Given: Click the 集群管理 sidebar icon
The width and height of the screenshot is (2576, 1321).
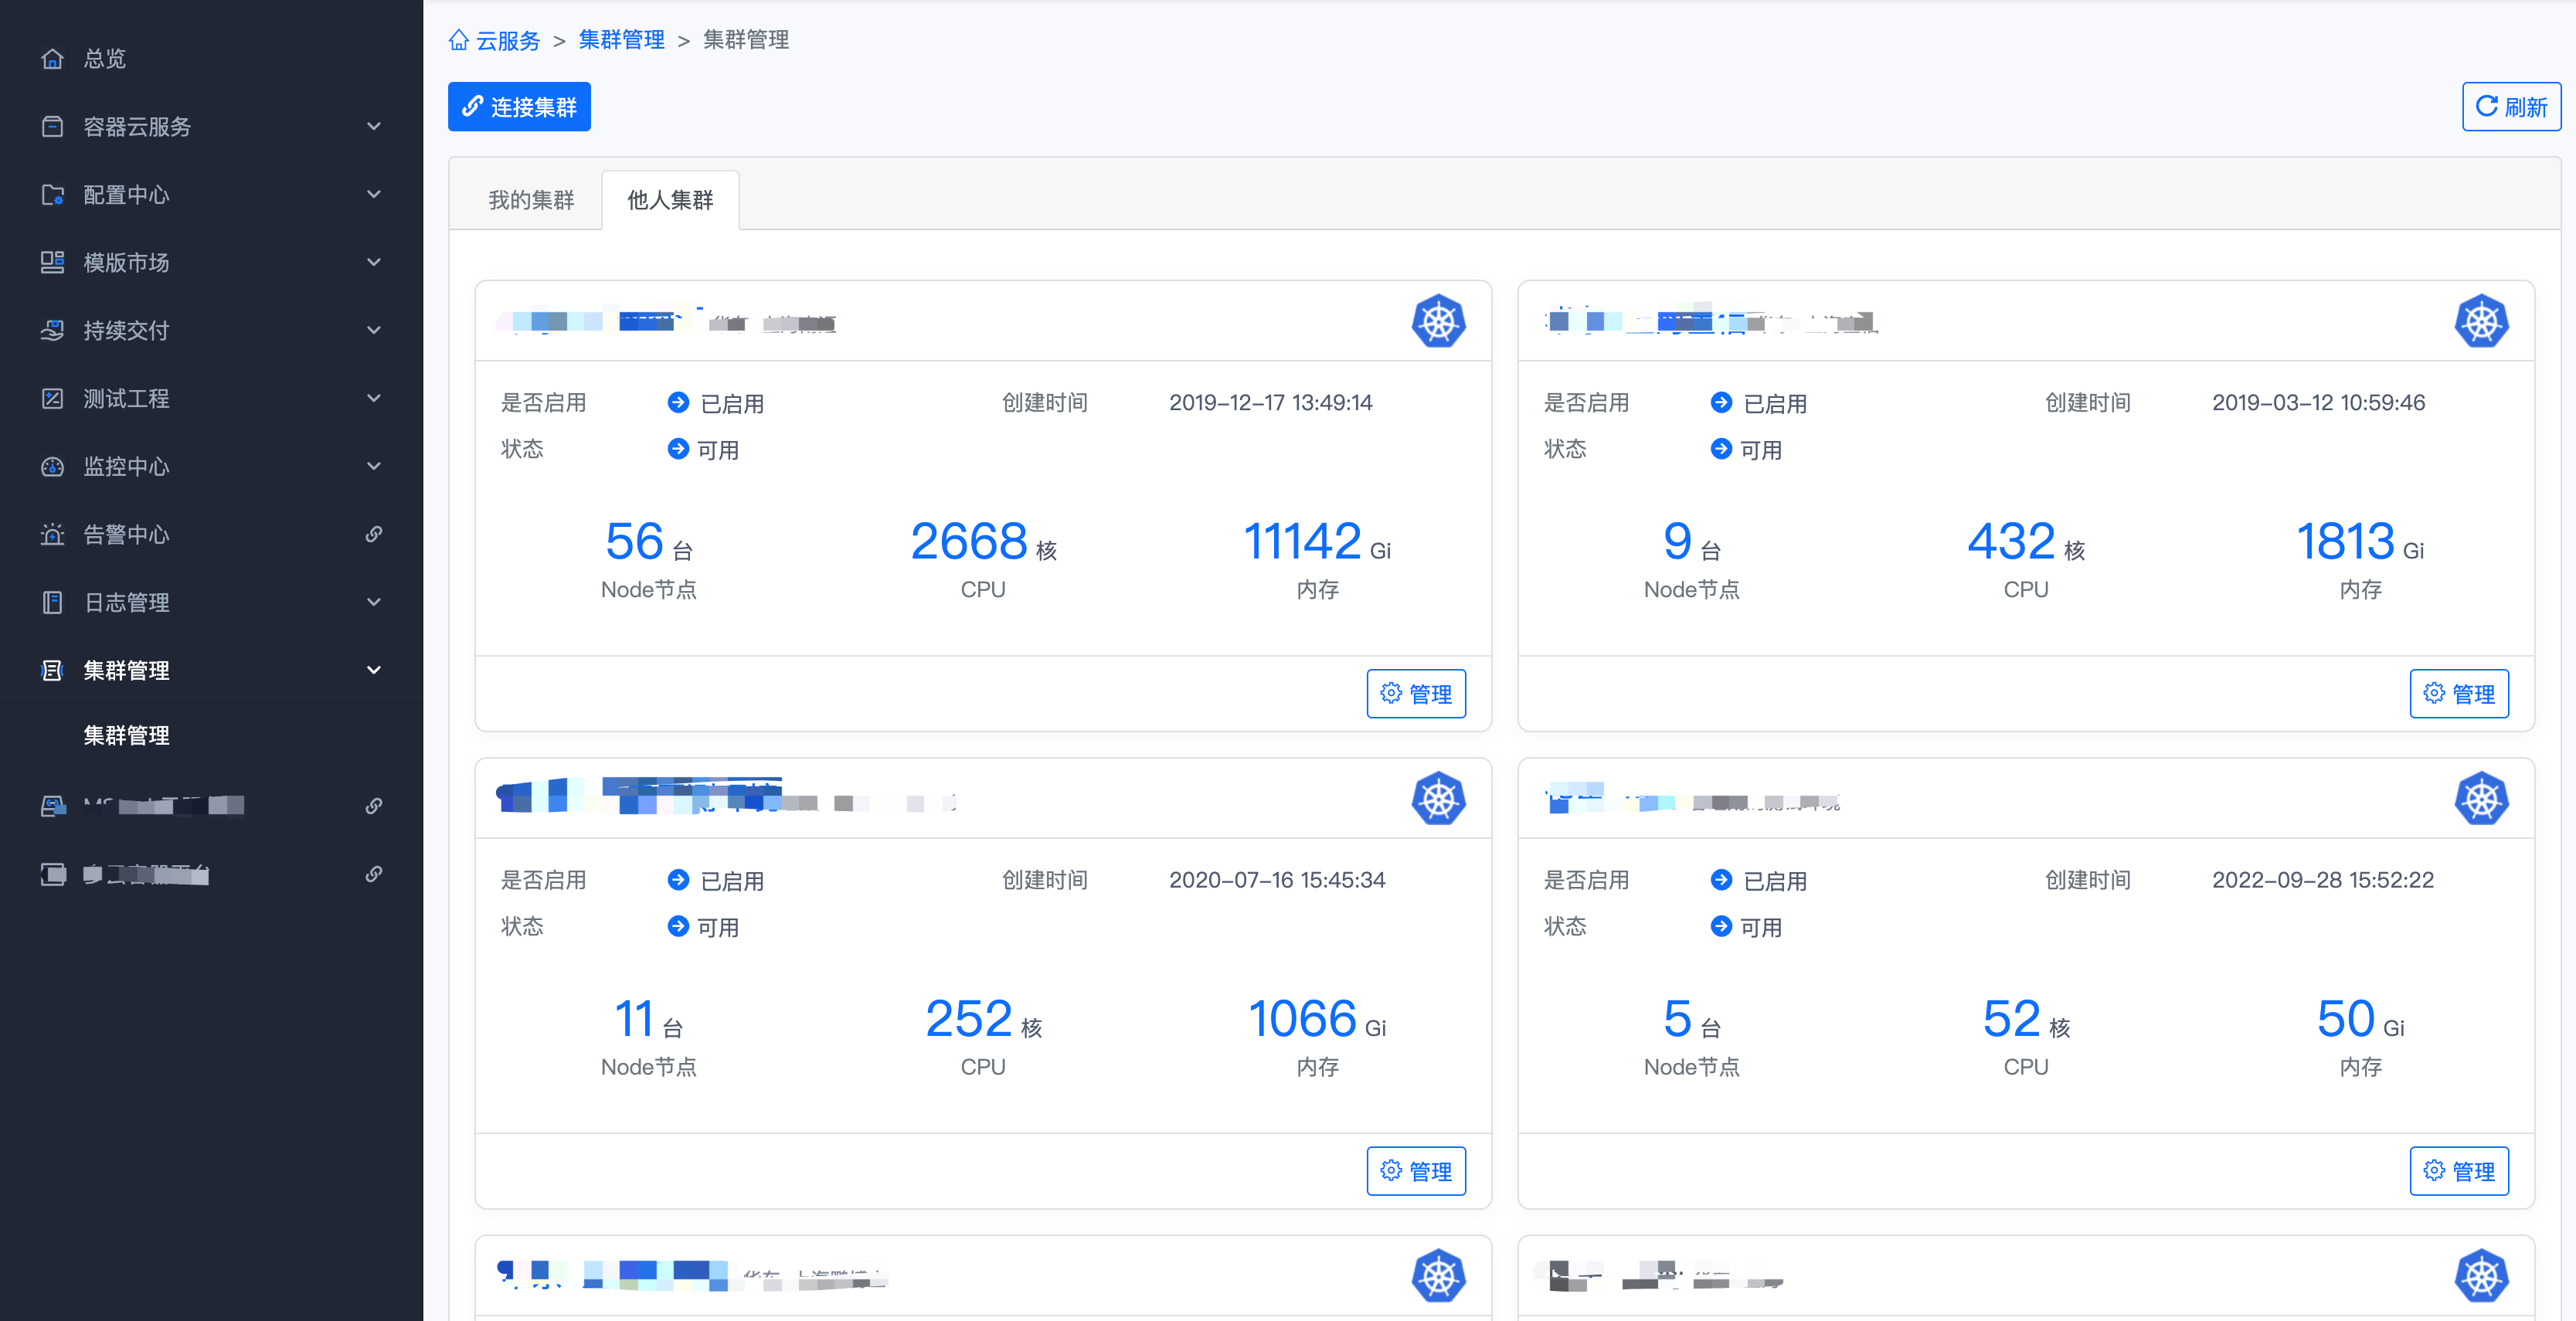Looking at the screenshot, I should click(x=52, y=671).
